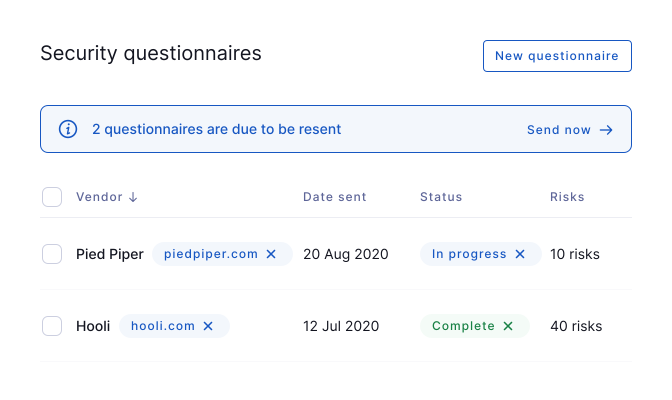Click the info icon in the banner

click(68, 129)
